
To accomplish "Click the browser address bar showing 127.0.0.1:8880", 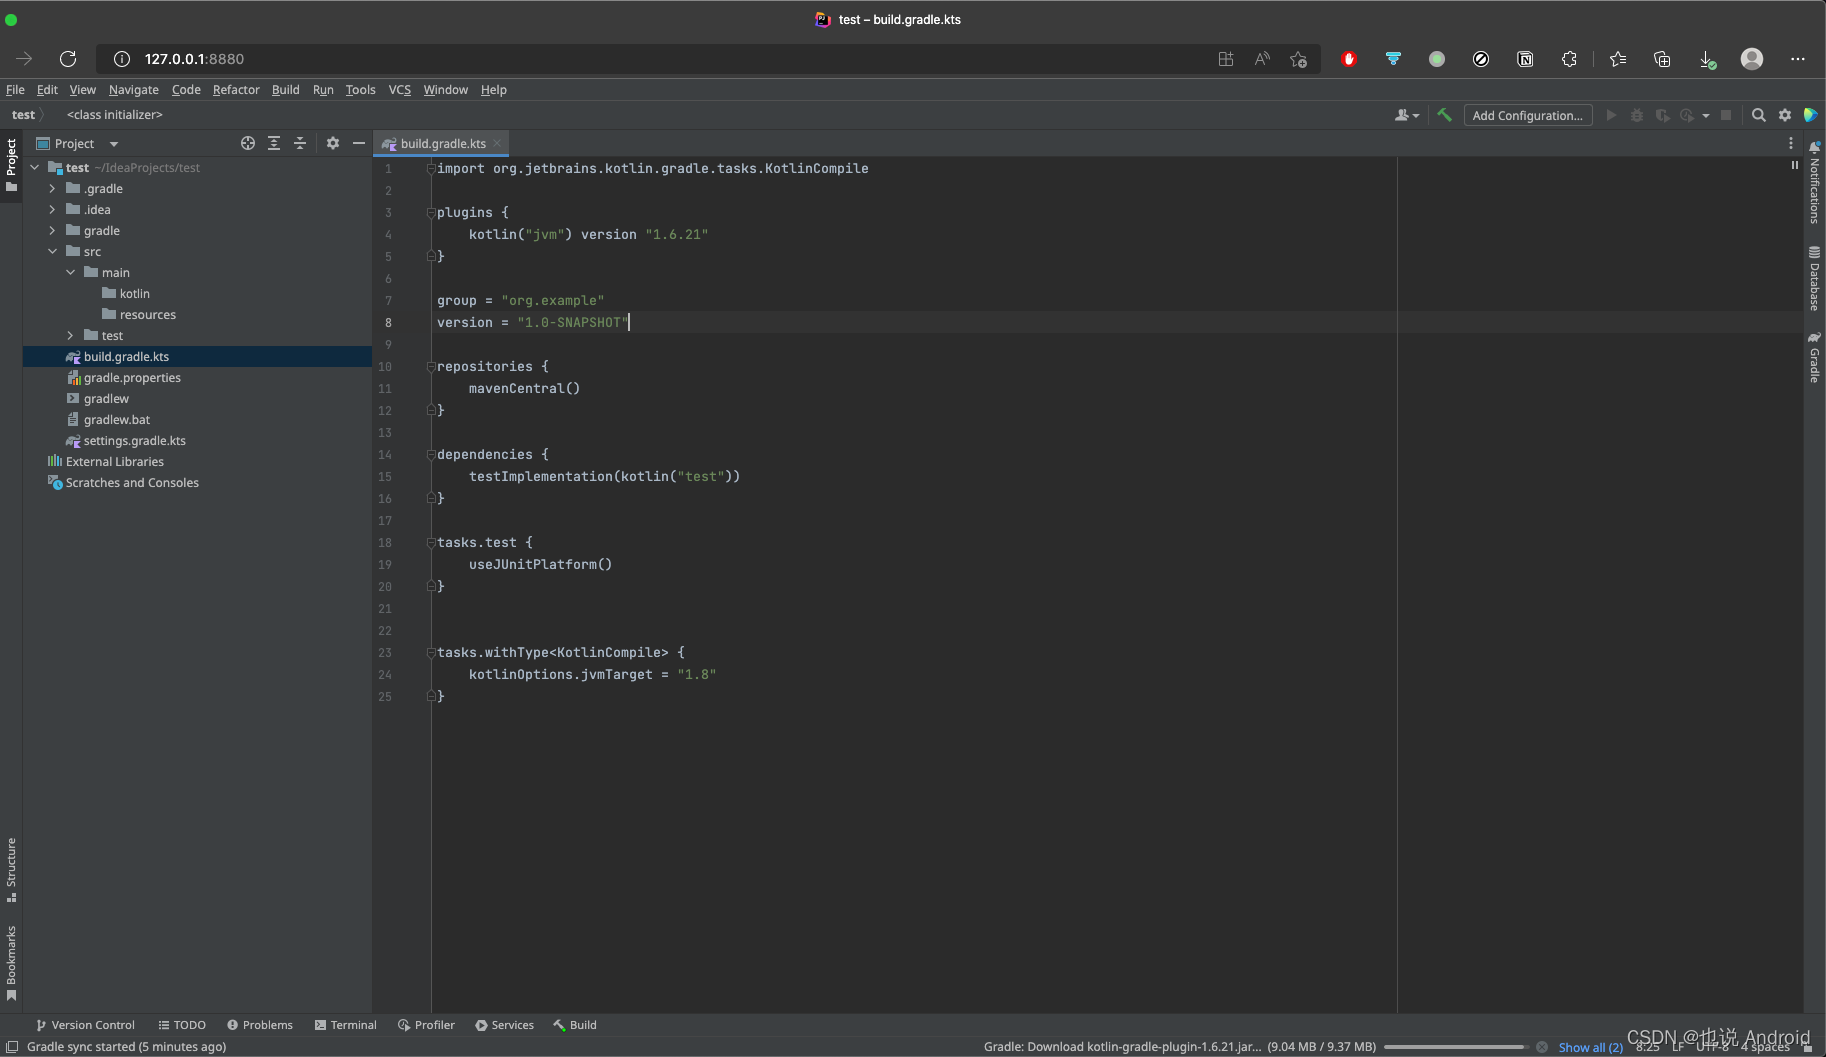I will [193, 58].
